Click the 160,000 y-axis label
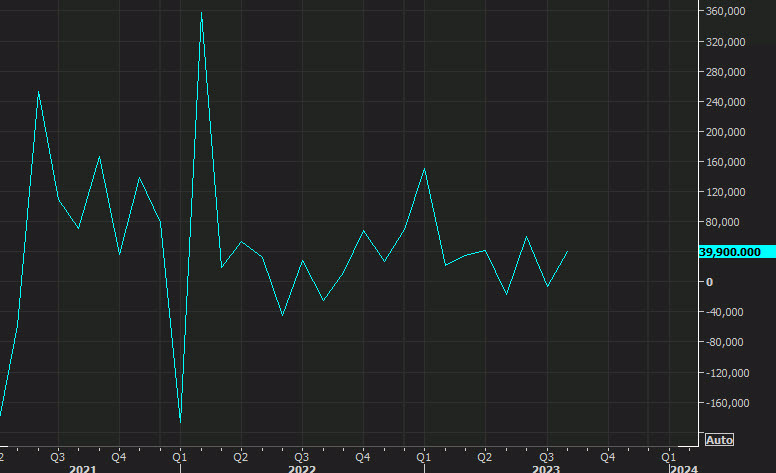The image size is (776, 473). click(728, 162)
